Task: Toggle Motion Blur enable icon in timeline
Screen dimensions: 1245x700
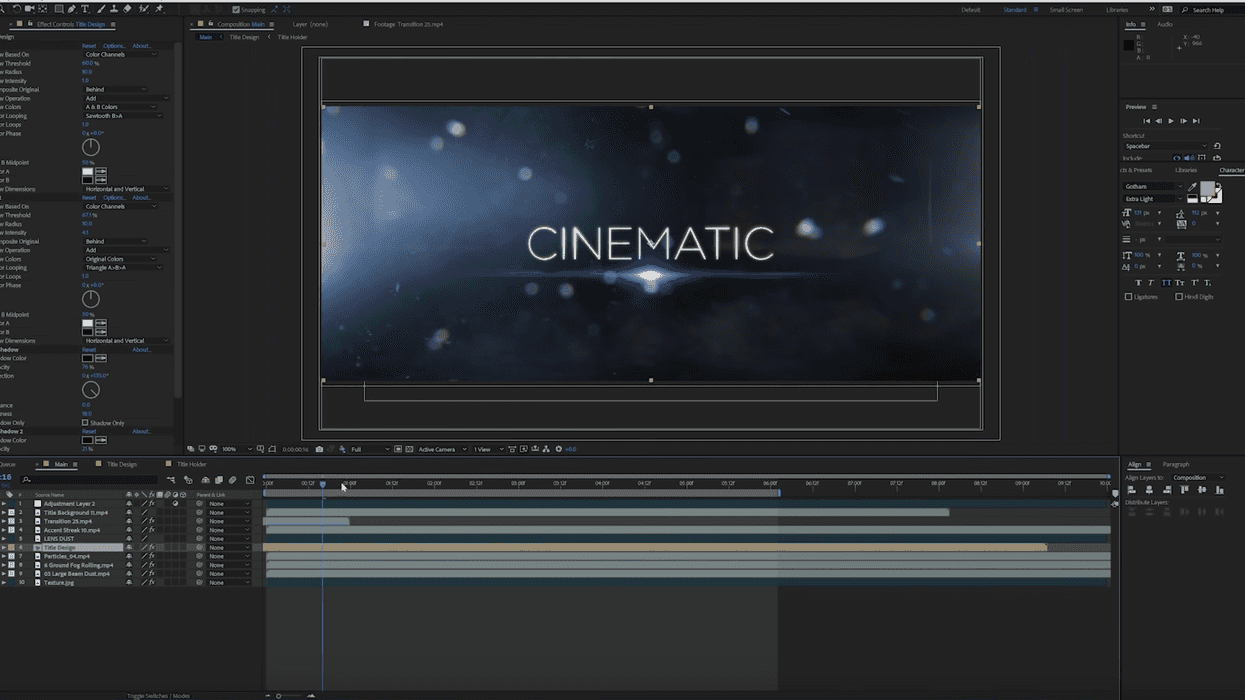Action: tap(233, 480)
